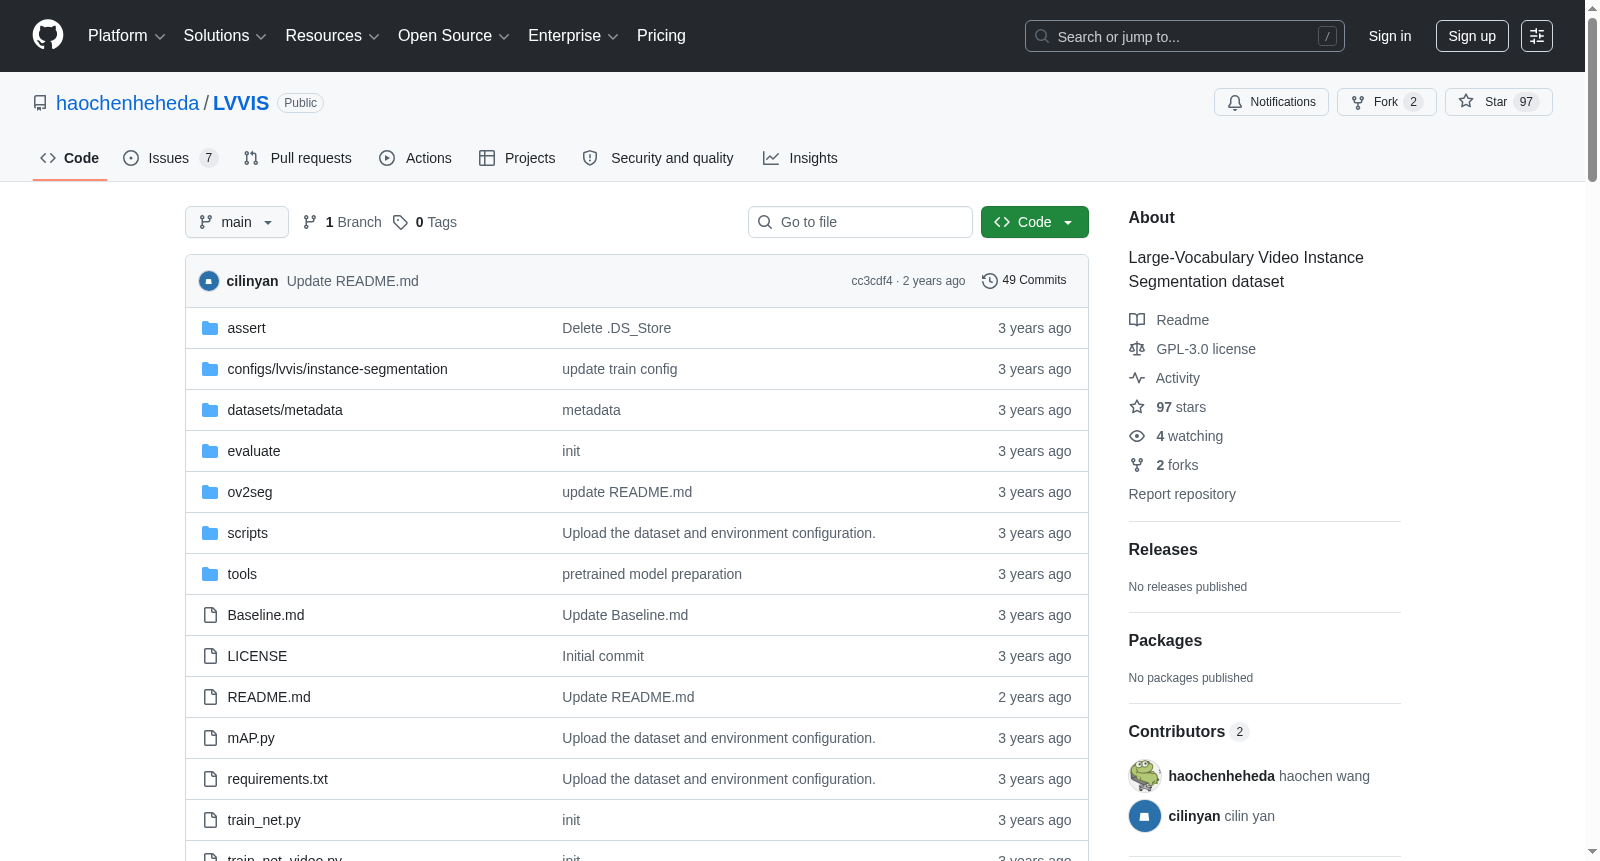
Task: Click the folder icon for scripts
Action: tap(210, 533)
